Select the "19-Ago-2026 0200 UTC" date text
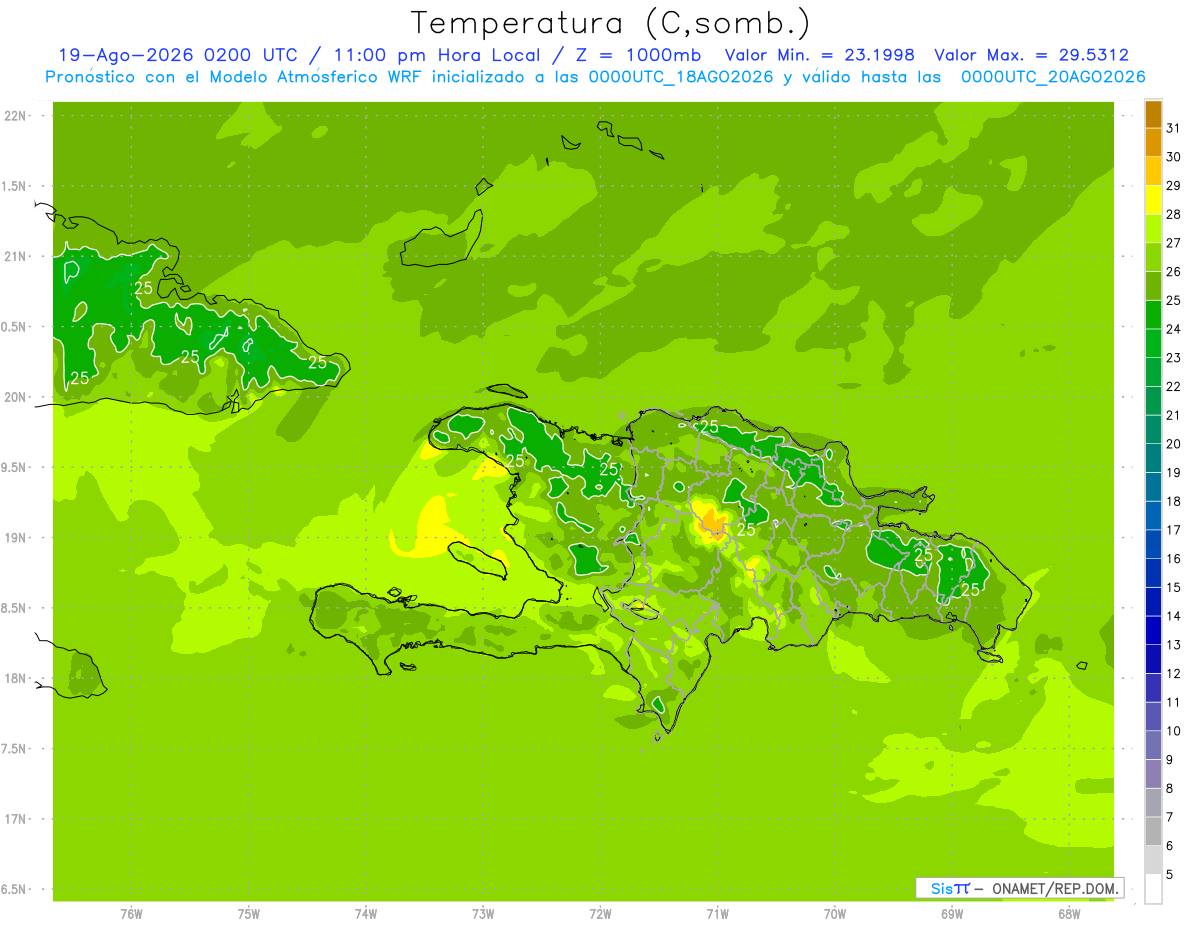The width and height of the screenshot is (1200, 927). [177, 55]
